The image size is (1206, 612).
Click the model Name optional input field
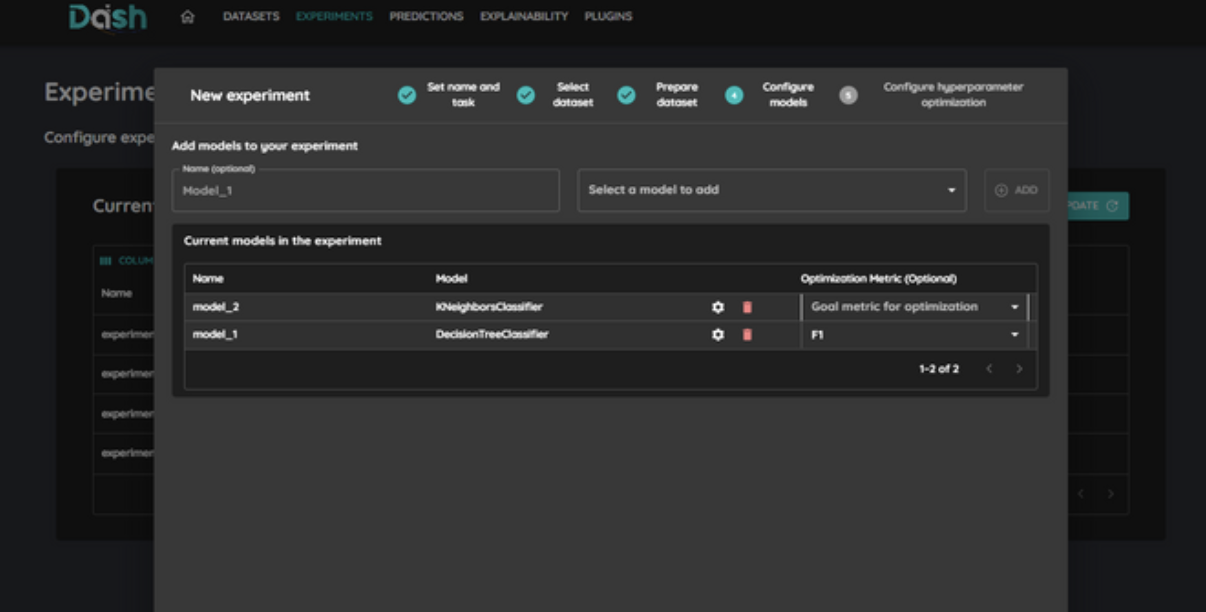tap(365, 191)
